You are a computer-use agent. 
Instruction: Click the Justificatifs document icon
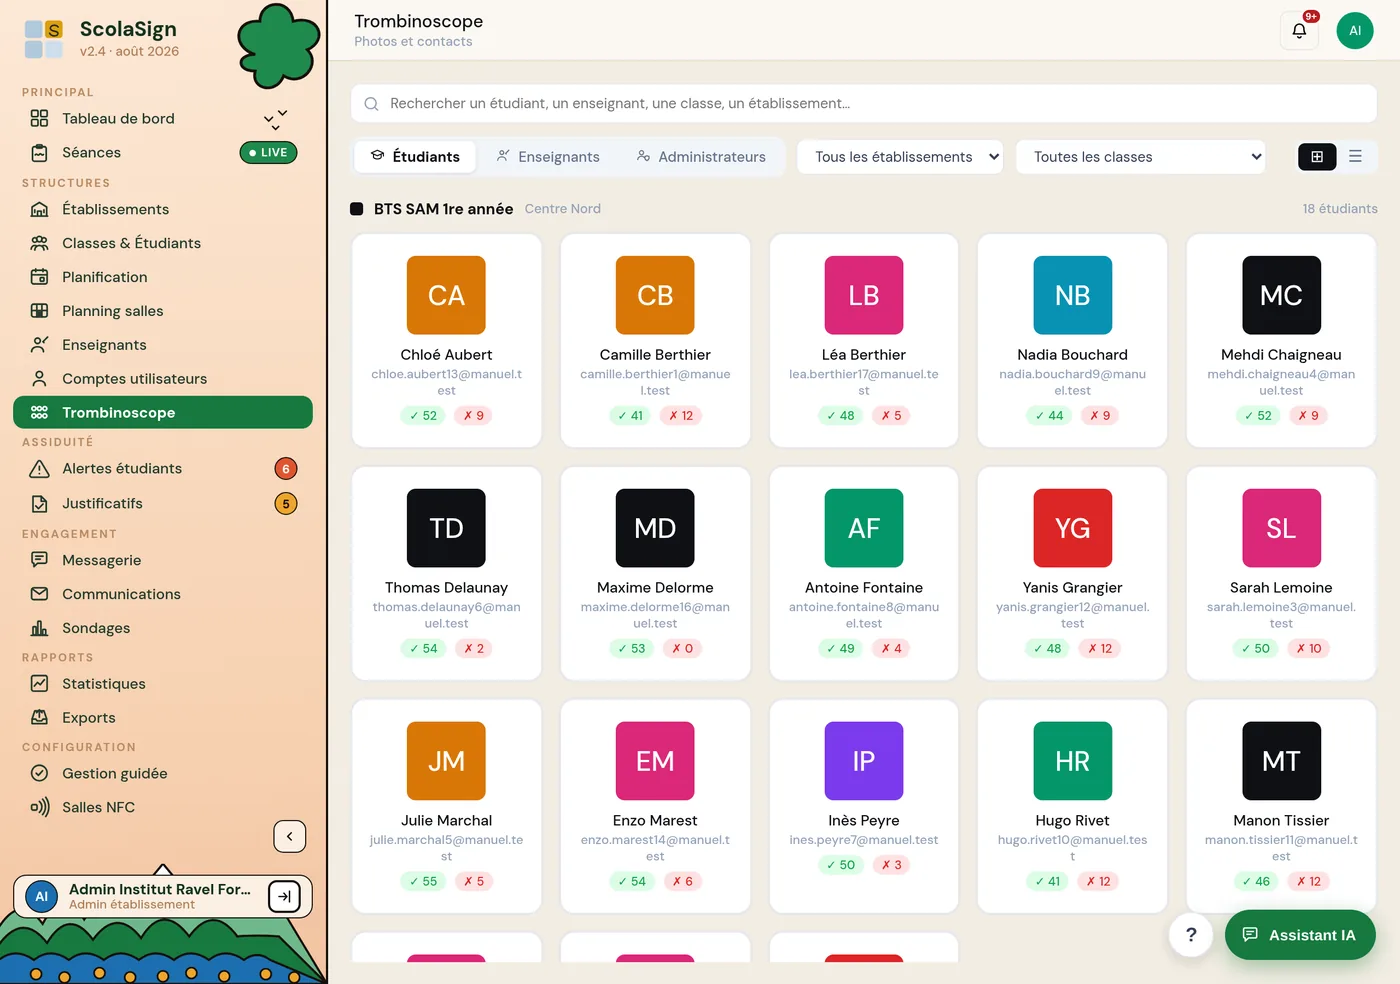pyautogui.click(x=40, y=504)
